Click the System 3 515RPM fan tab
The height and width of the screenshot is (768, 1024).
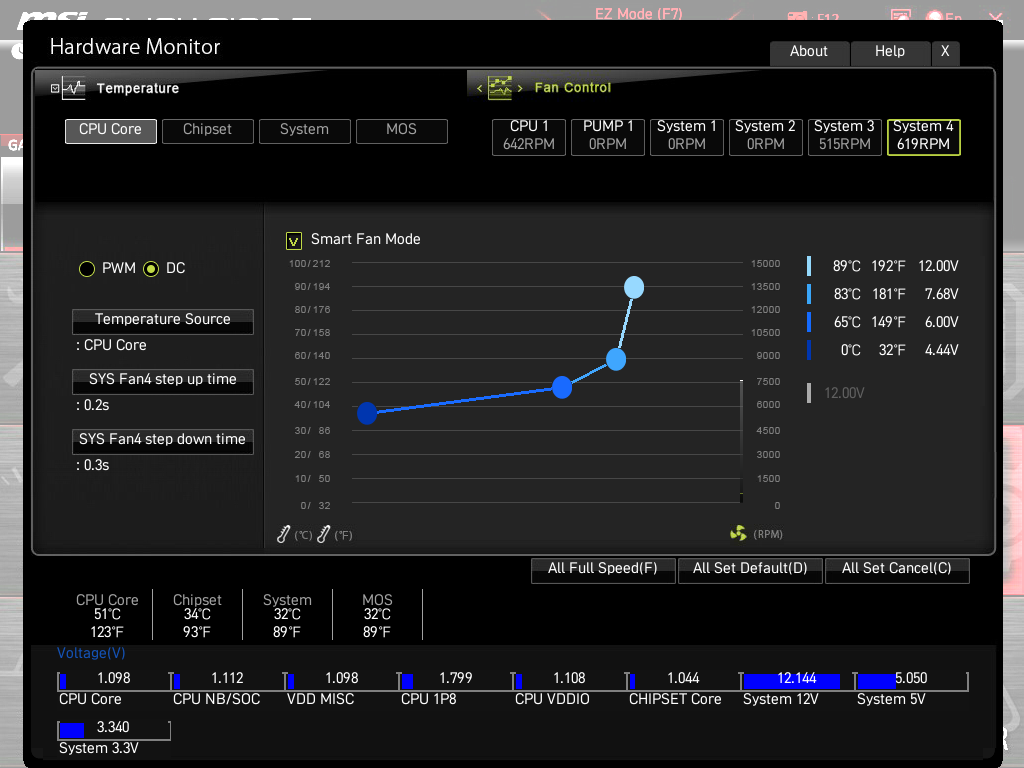pos(844,136)
